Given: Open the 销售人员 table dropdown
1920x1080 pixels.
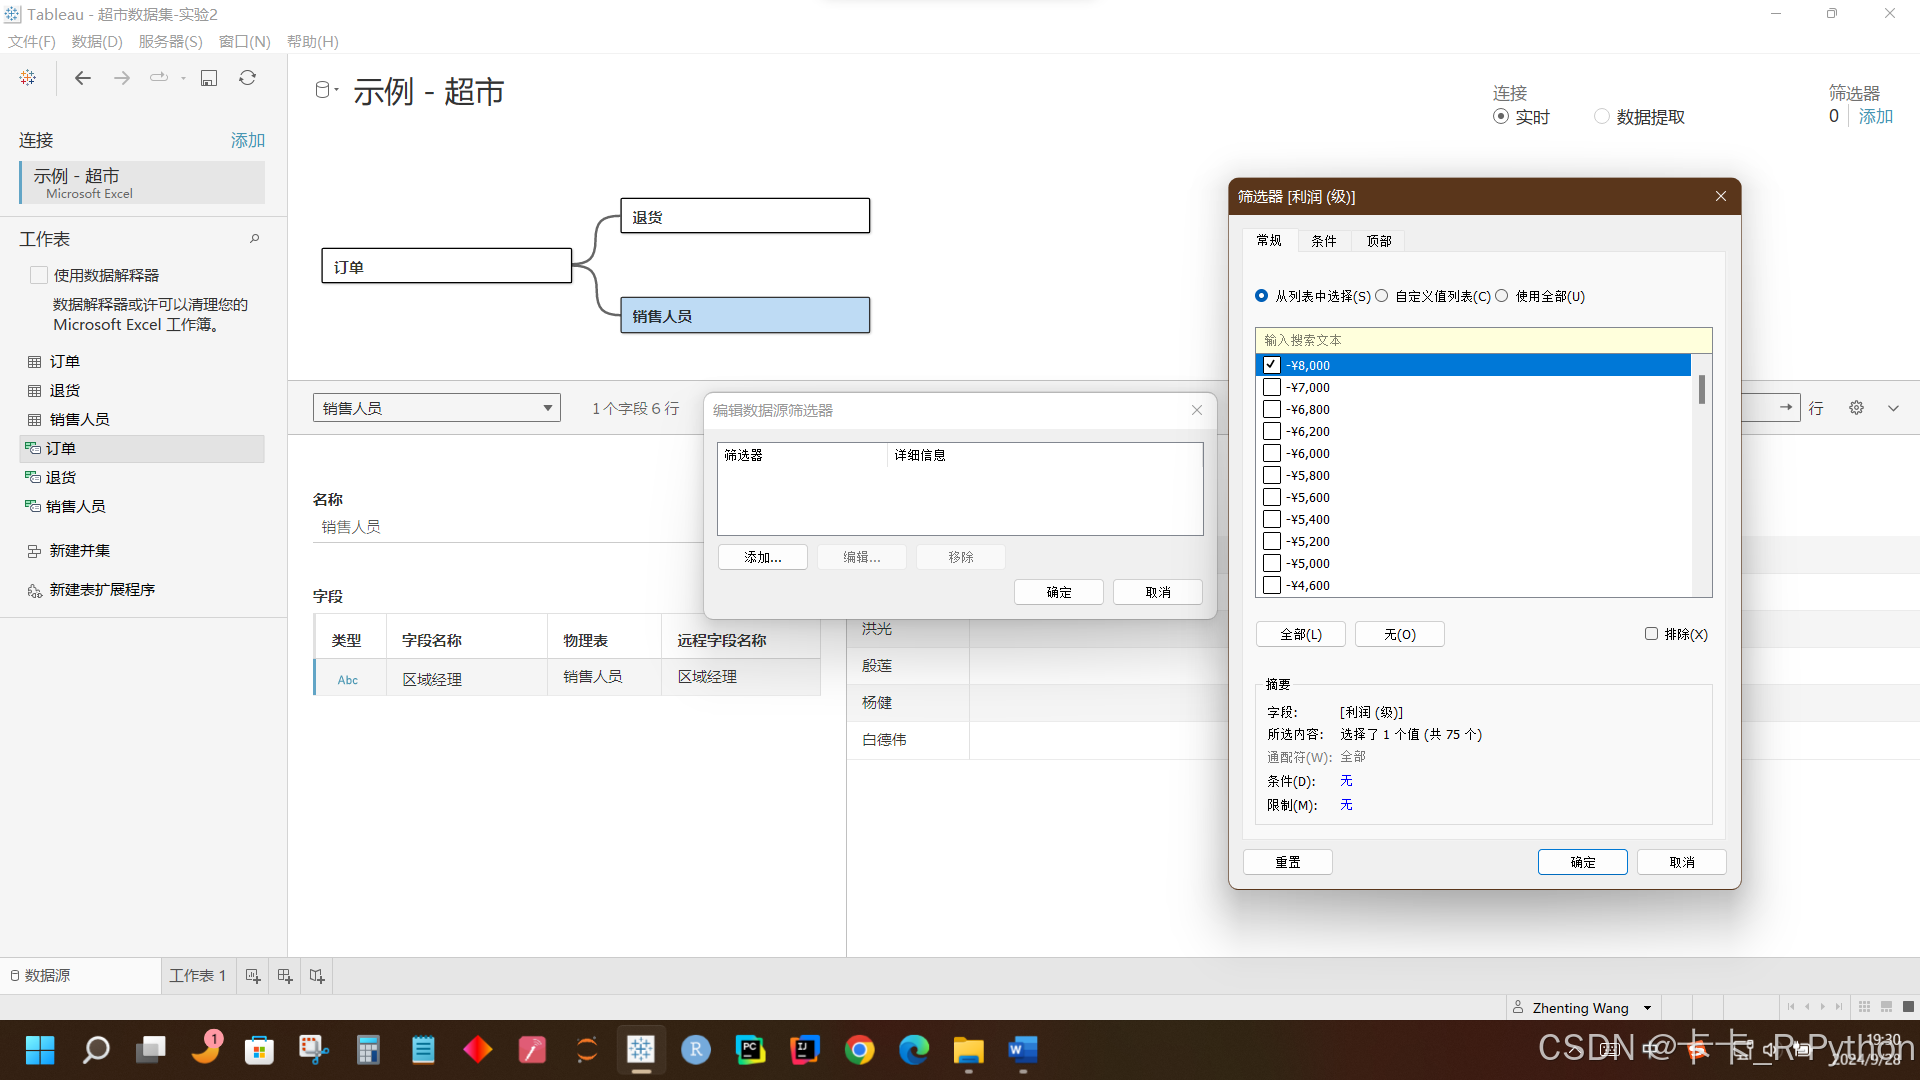Looking at the screenshot, I should pyautogui.click(x=437, y=408).
